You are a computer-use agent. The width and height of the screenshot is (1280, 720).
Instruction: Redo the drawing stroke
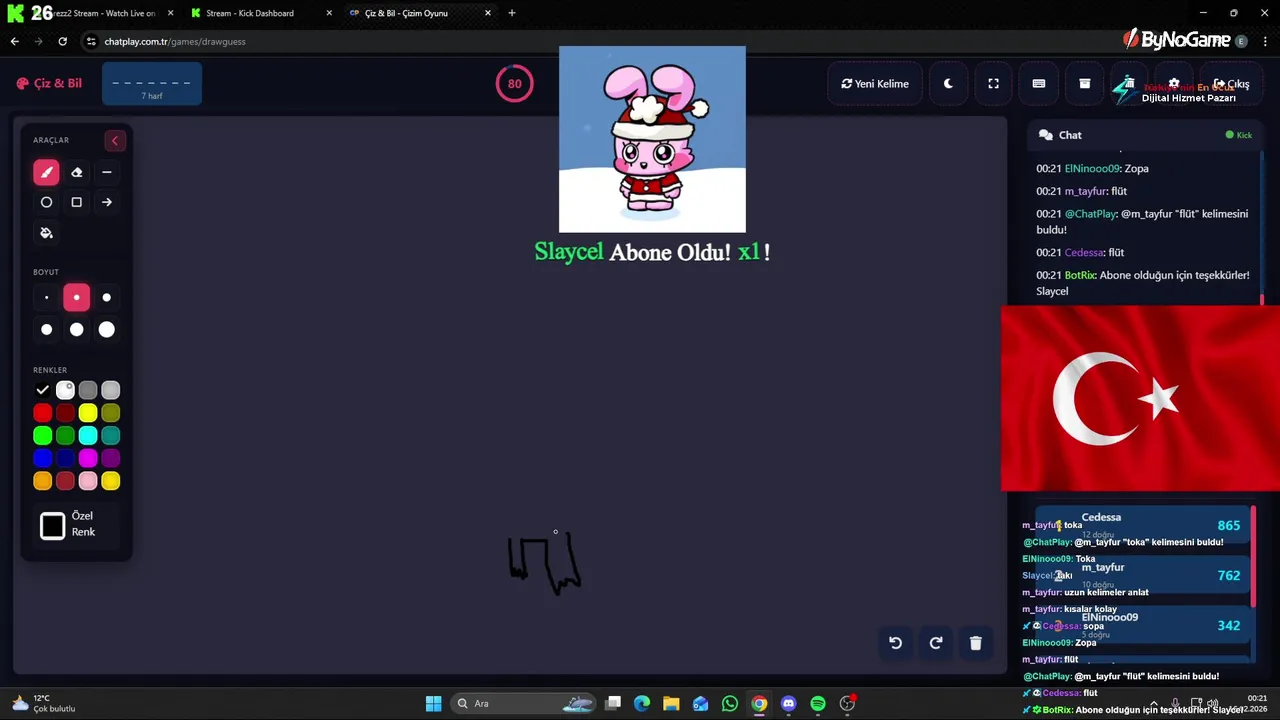[936, 643]
